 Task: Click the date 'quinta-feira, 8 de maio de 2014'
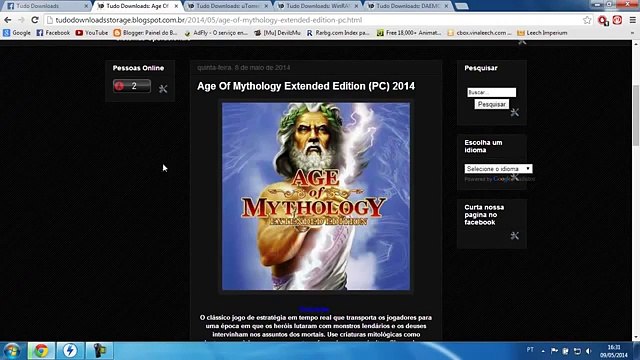[x=244, y=68]
